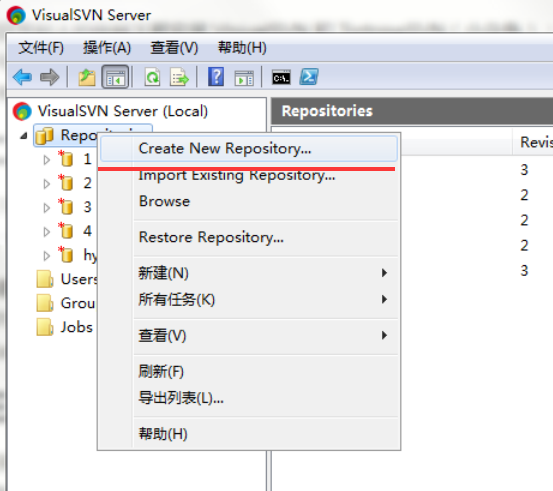Viewport: 553px width, 491px height.
Task: Toggle the Show/Hide Action Pane icon
Action: click(244, 78)
